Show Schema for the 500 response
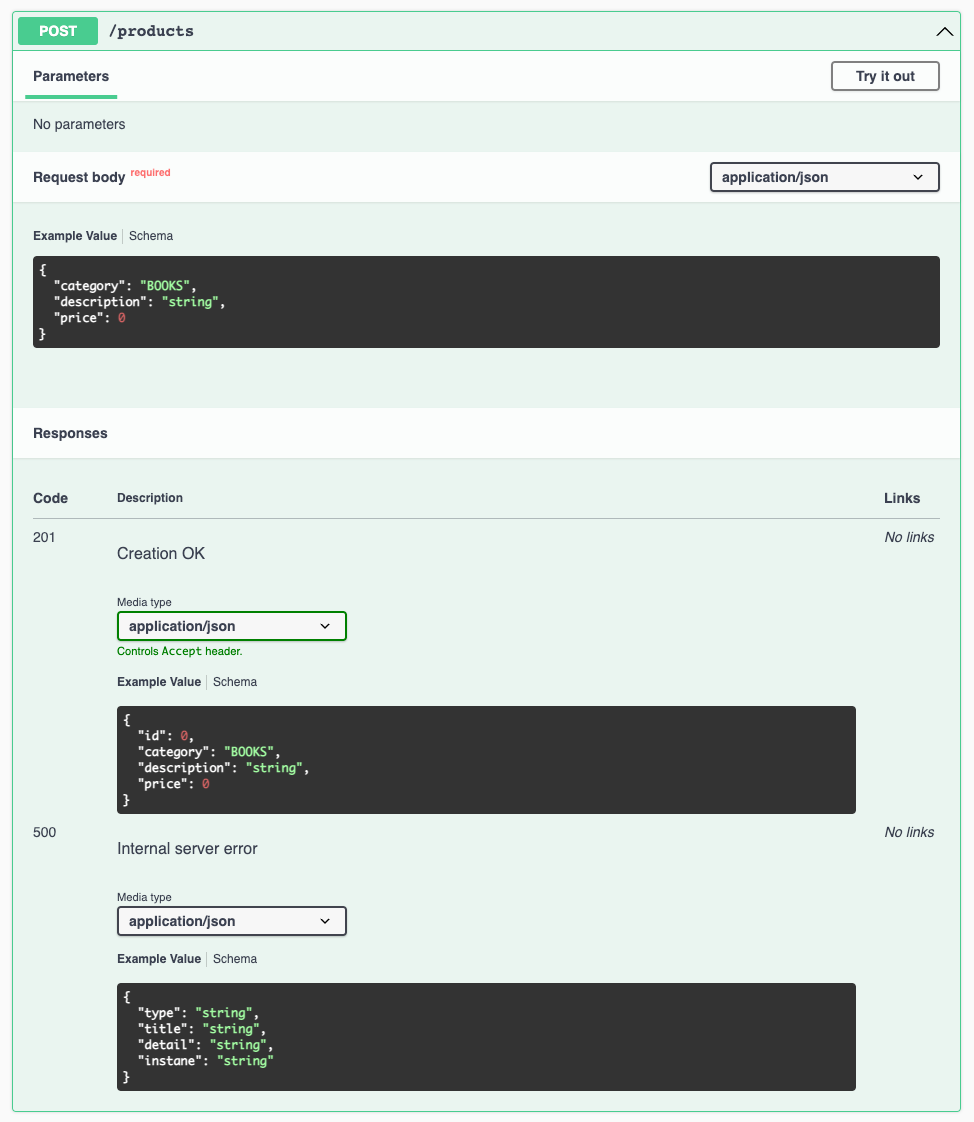The width and height of the screenshot is (974, 1122). [x=235, y=959]
